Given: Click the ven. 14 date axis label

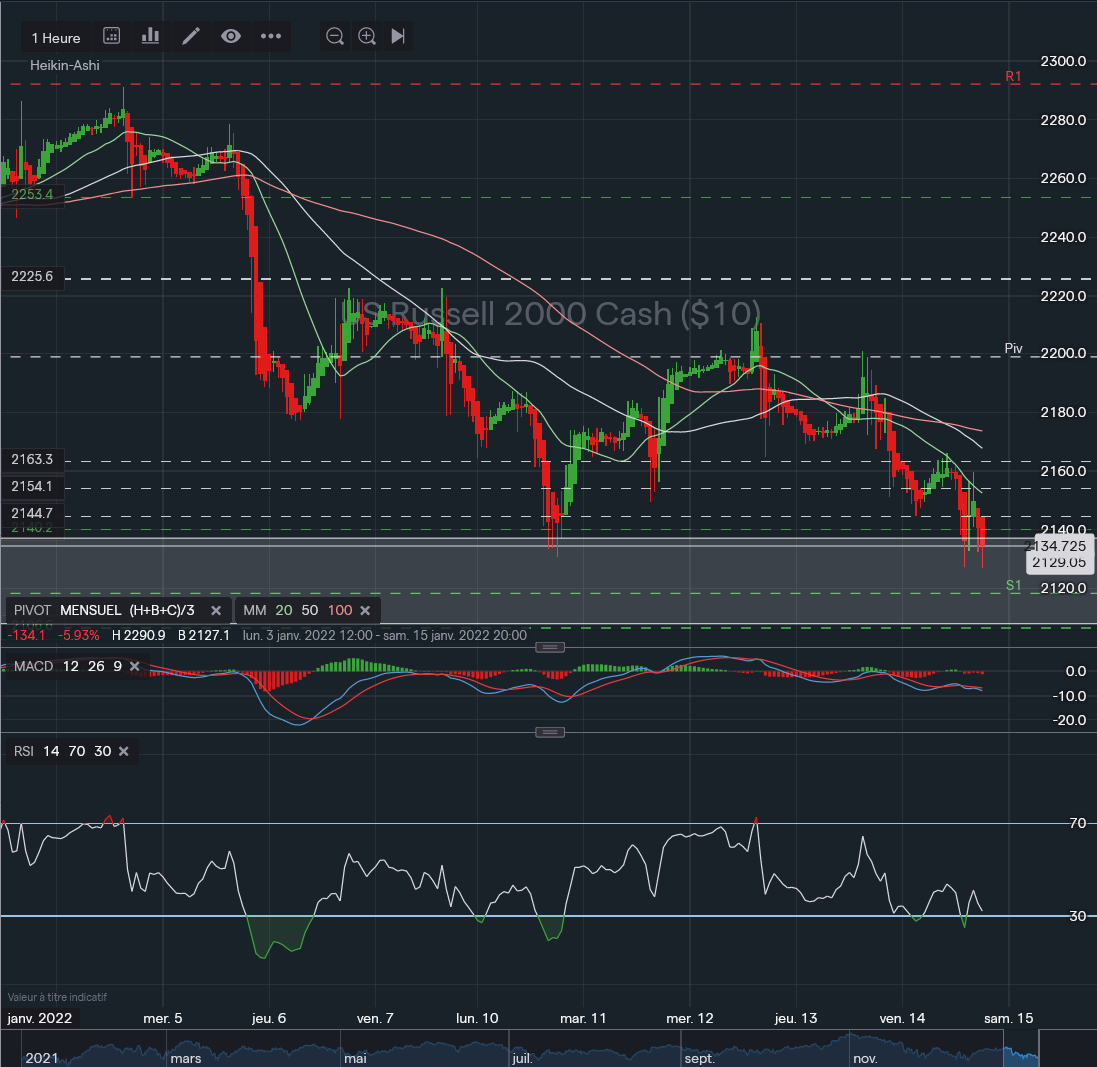Looking at the screenshot, I should pos(903,1018).
